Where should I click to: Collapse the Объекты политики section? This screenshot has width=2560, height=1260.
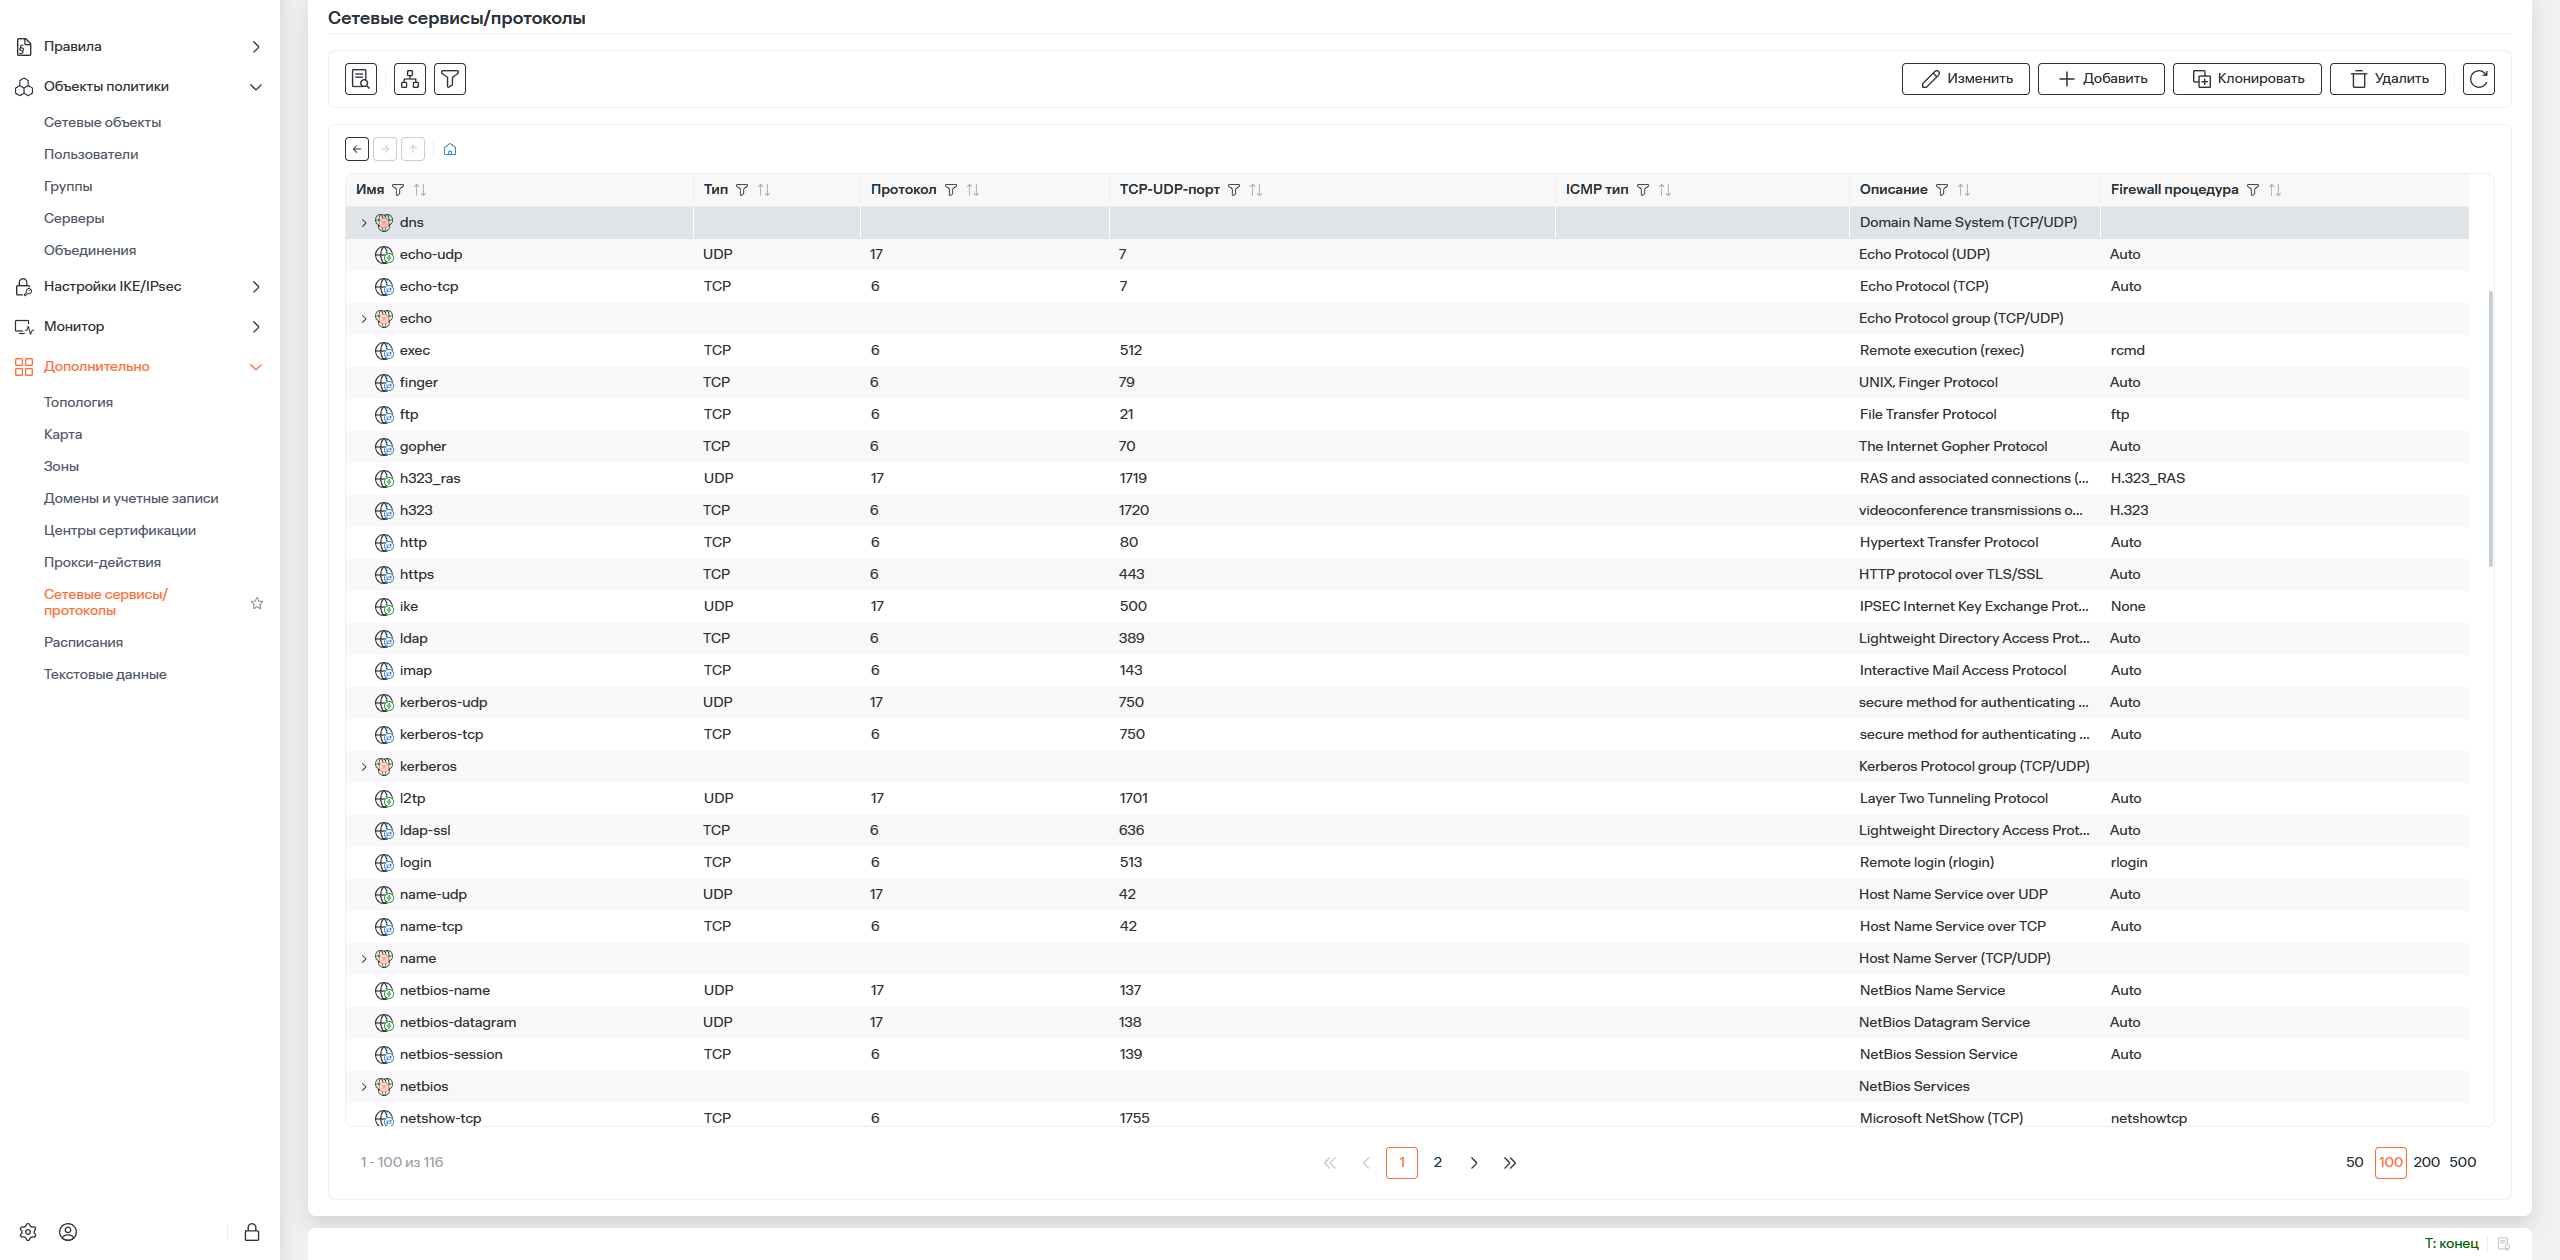[x=256, y=87]
